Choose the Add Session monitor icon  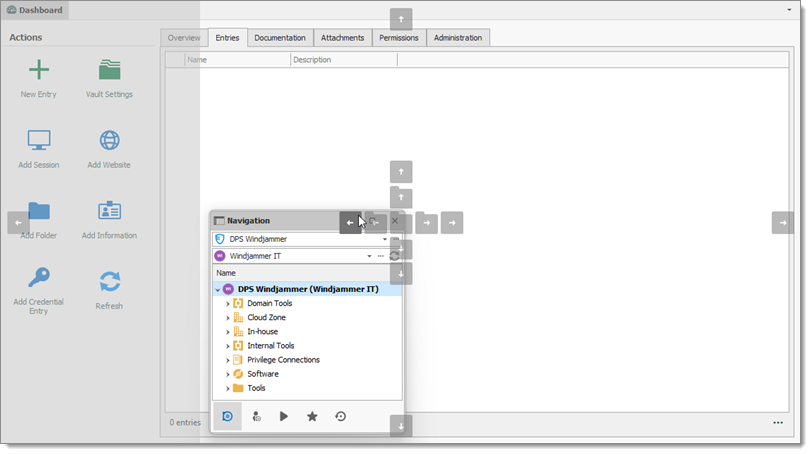(39, 140)
